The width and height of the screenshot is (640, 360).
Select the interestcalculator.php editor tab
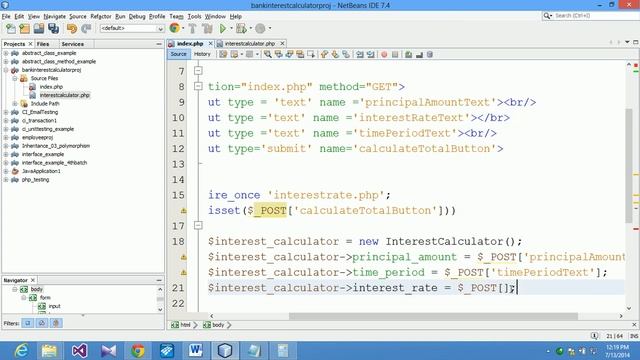[x=249, y=43]
